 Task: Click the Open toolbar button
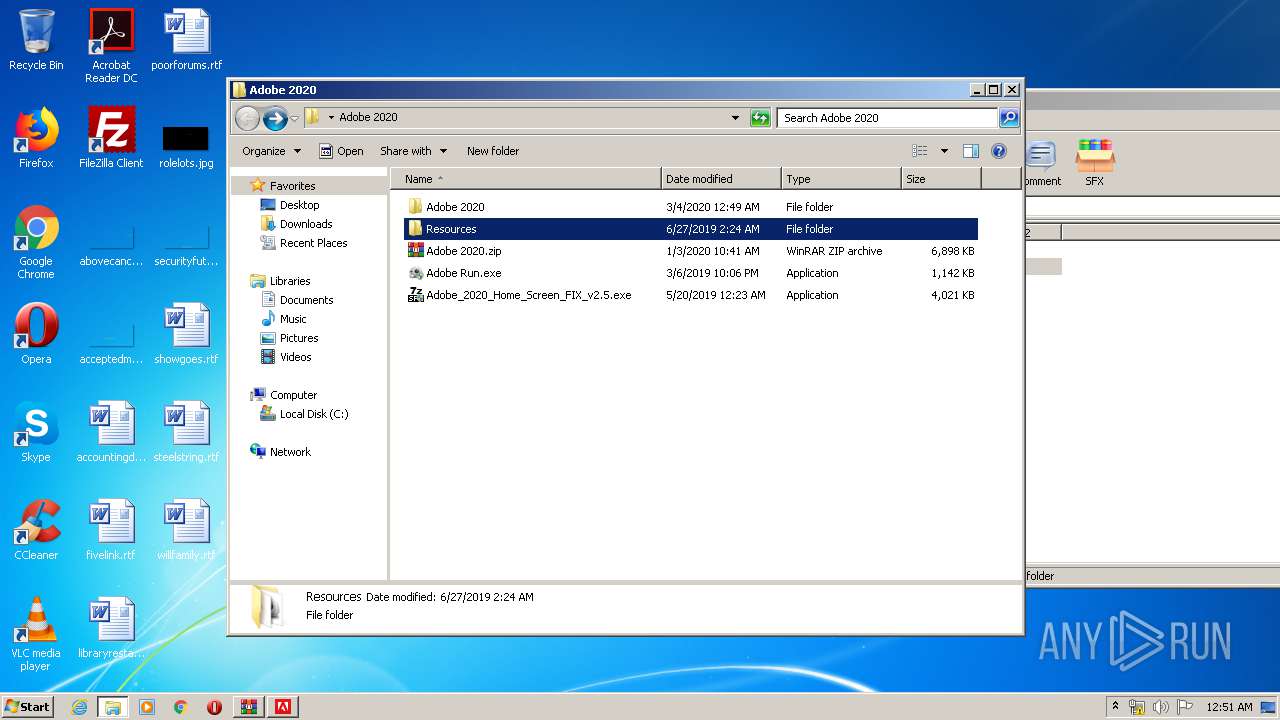coord(341,151)
